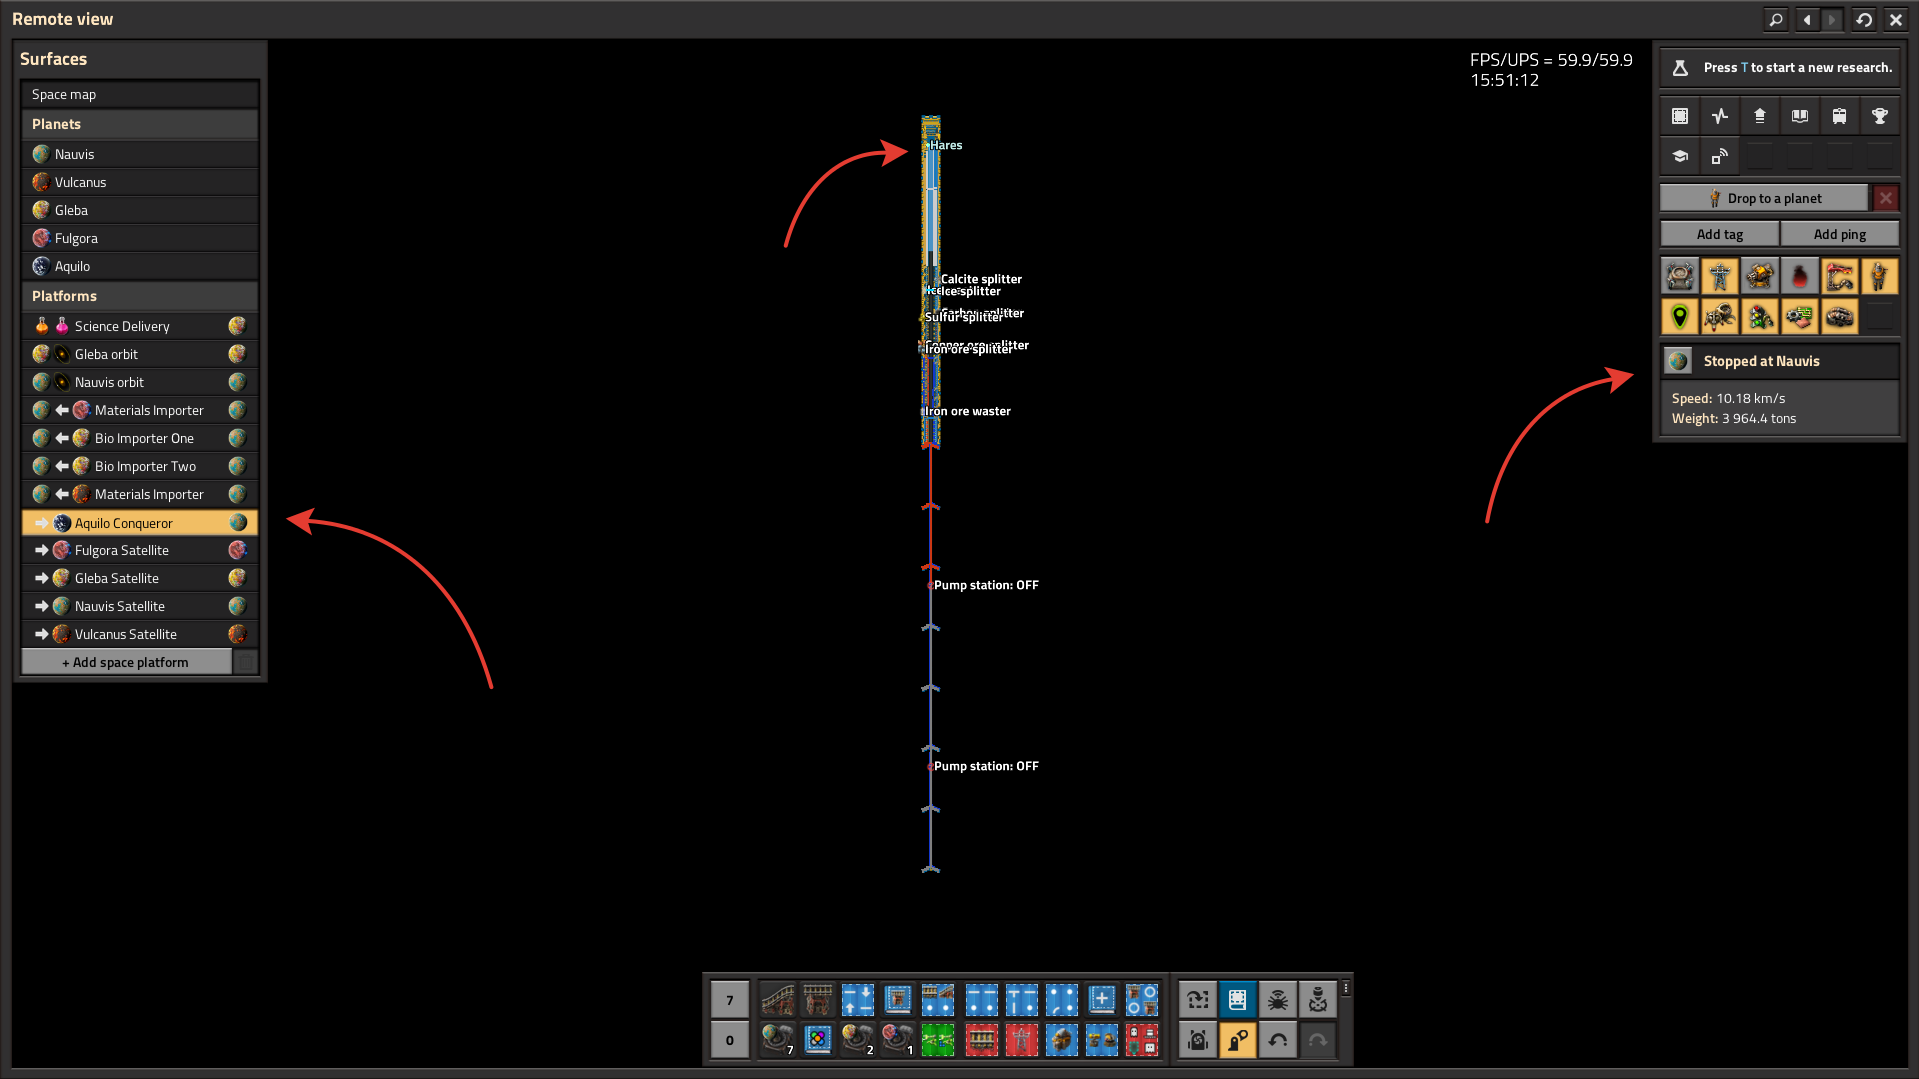Image resolution: width=1919 pixels, height=1079 pixels.
Task: Click the undo shortcut arrow
Action: 1277,1040
